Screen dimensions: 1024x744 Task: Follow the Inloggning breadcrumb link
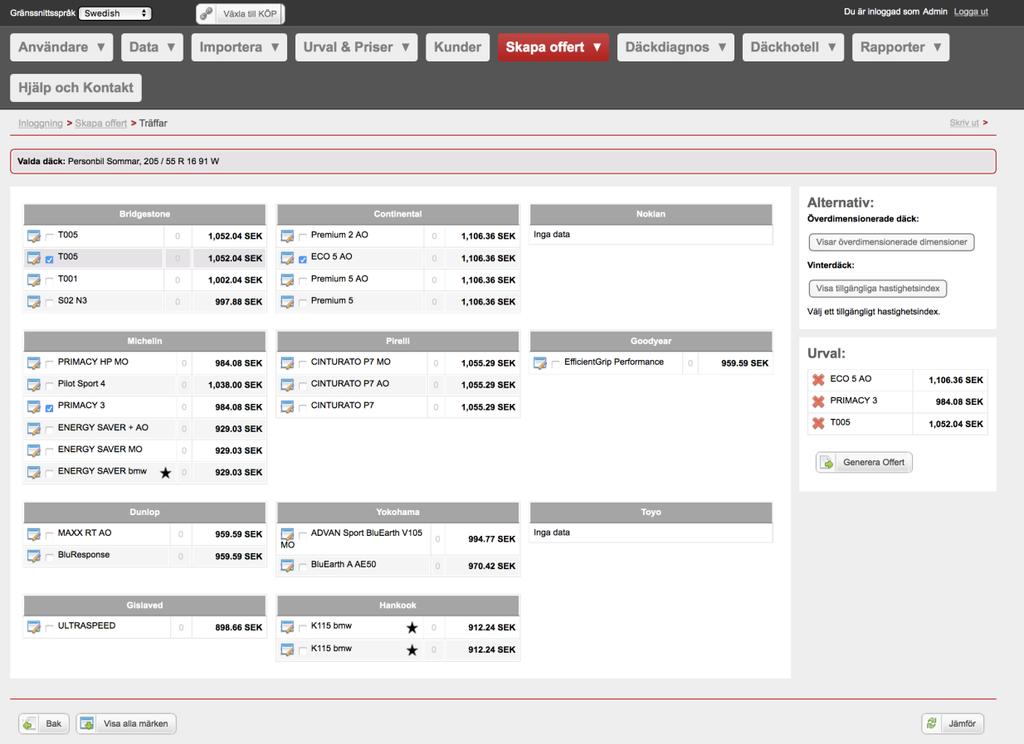40,123
